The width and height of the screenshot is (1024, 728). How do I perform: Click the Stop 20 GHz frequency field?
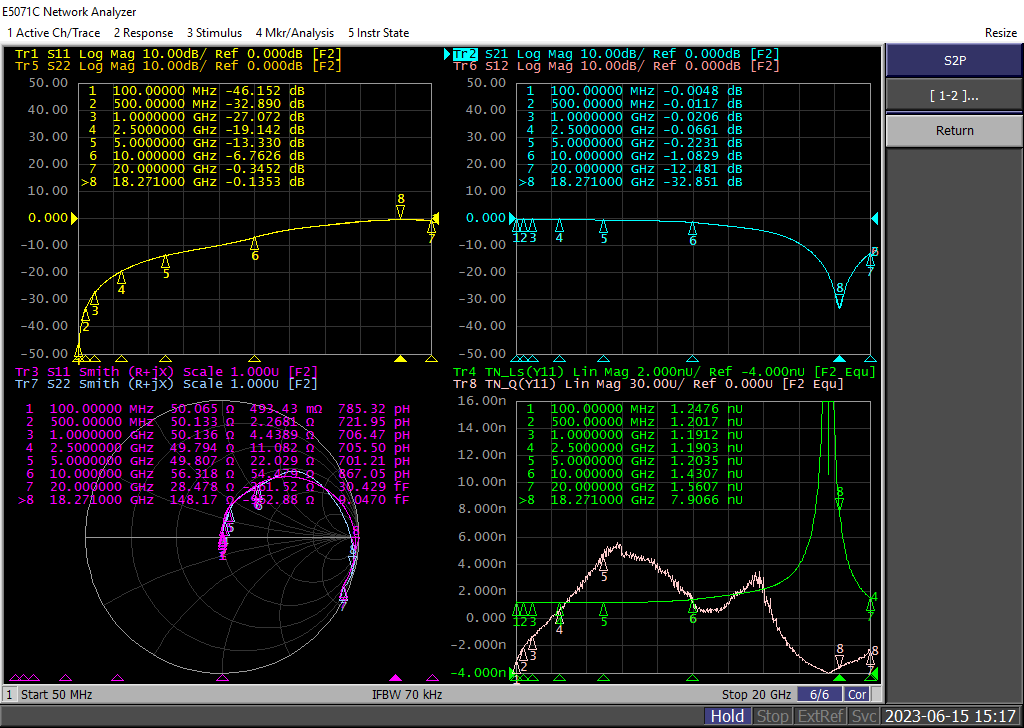[756, 695]
